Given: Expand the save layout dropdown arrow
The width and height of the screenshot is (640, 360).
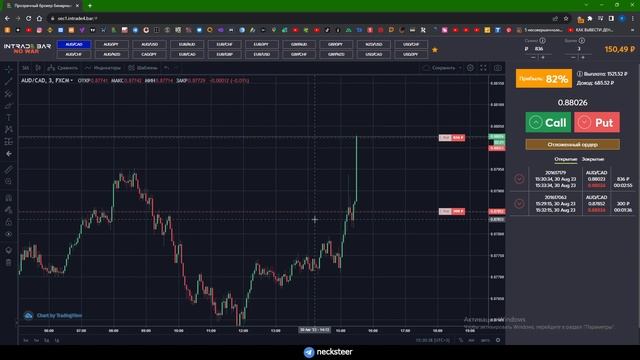Looking at the screenshot, I should pyautogui.click(x=460, y=68).
